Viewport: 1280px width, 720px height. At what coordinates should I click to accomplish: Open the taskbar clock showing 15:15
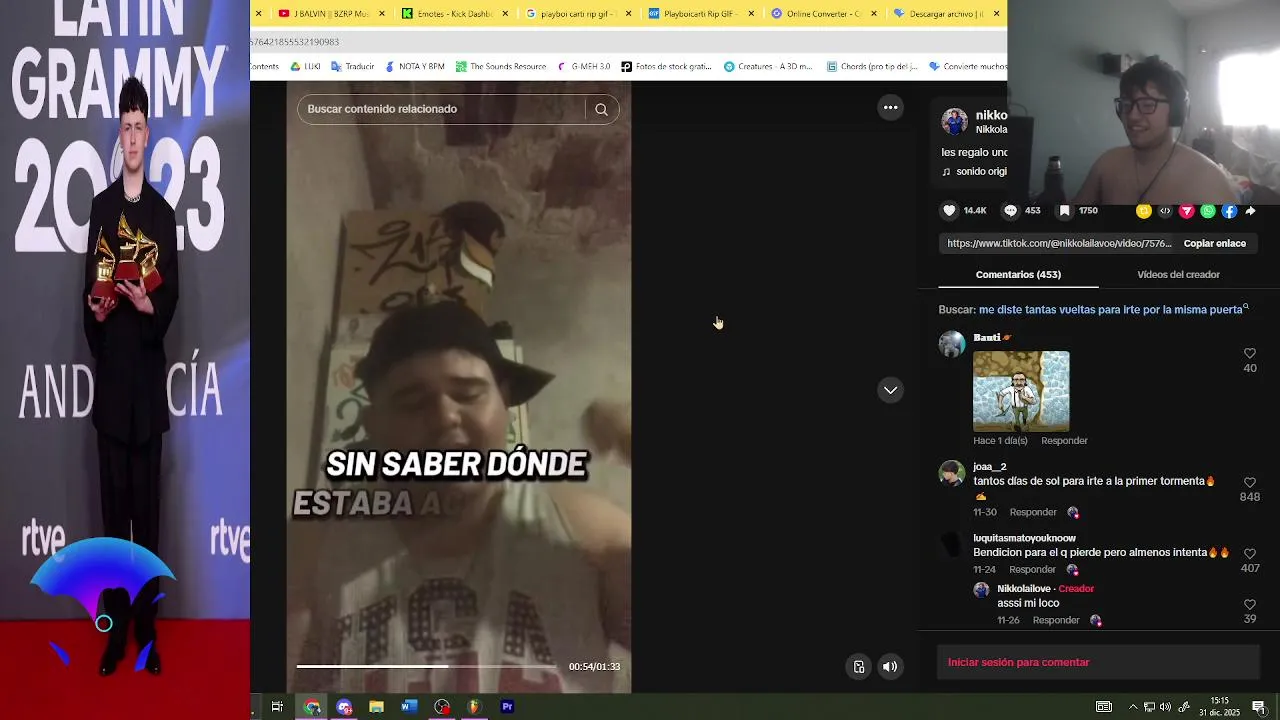point(1219,707)
